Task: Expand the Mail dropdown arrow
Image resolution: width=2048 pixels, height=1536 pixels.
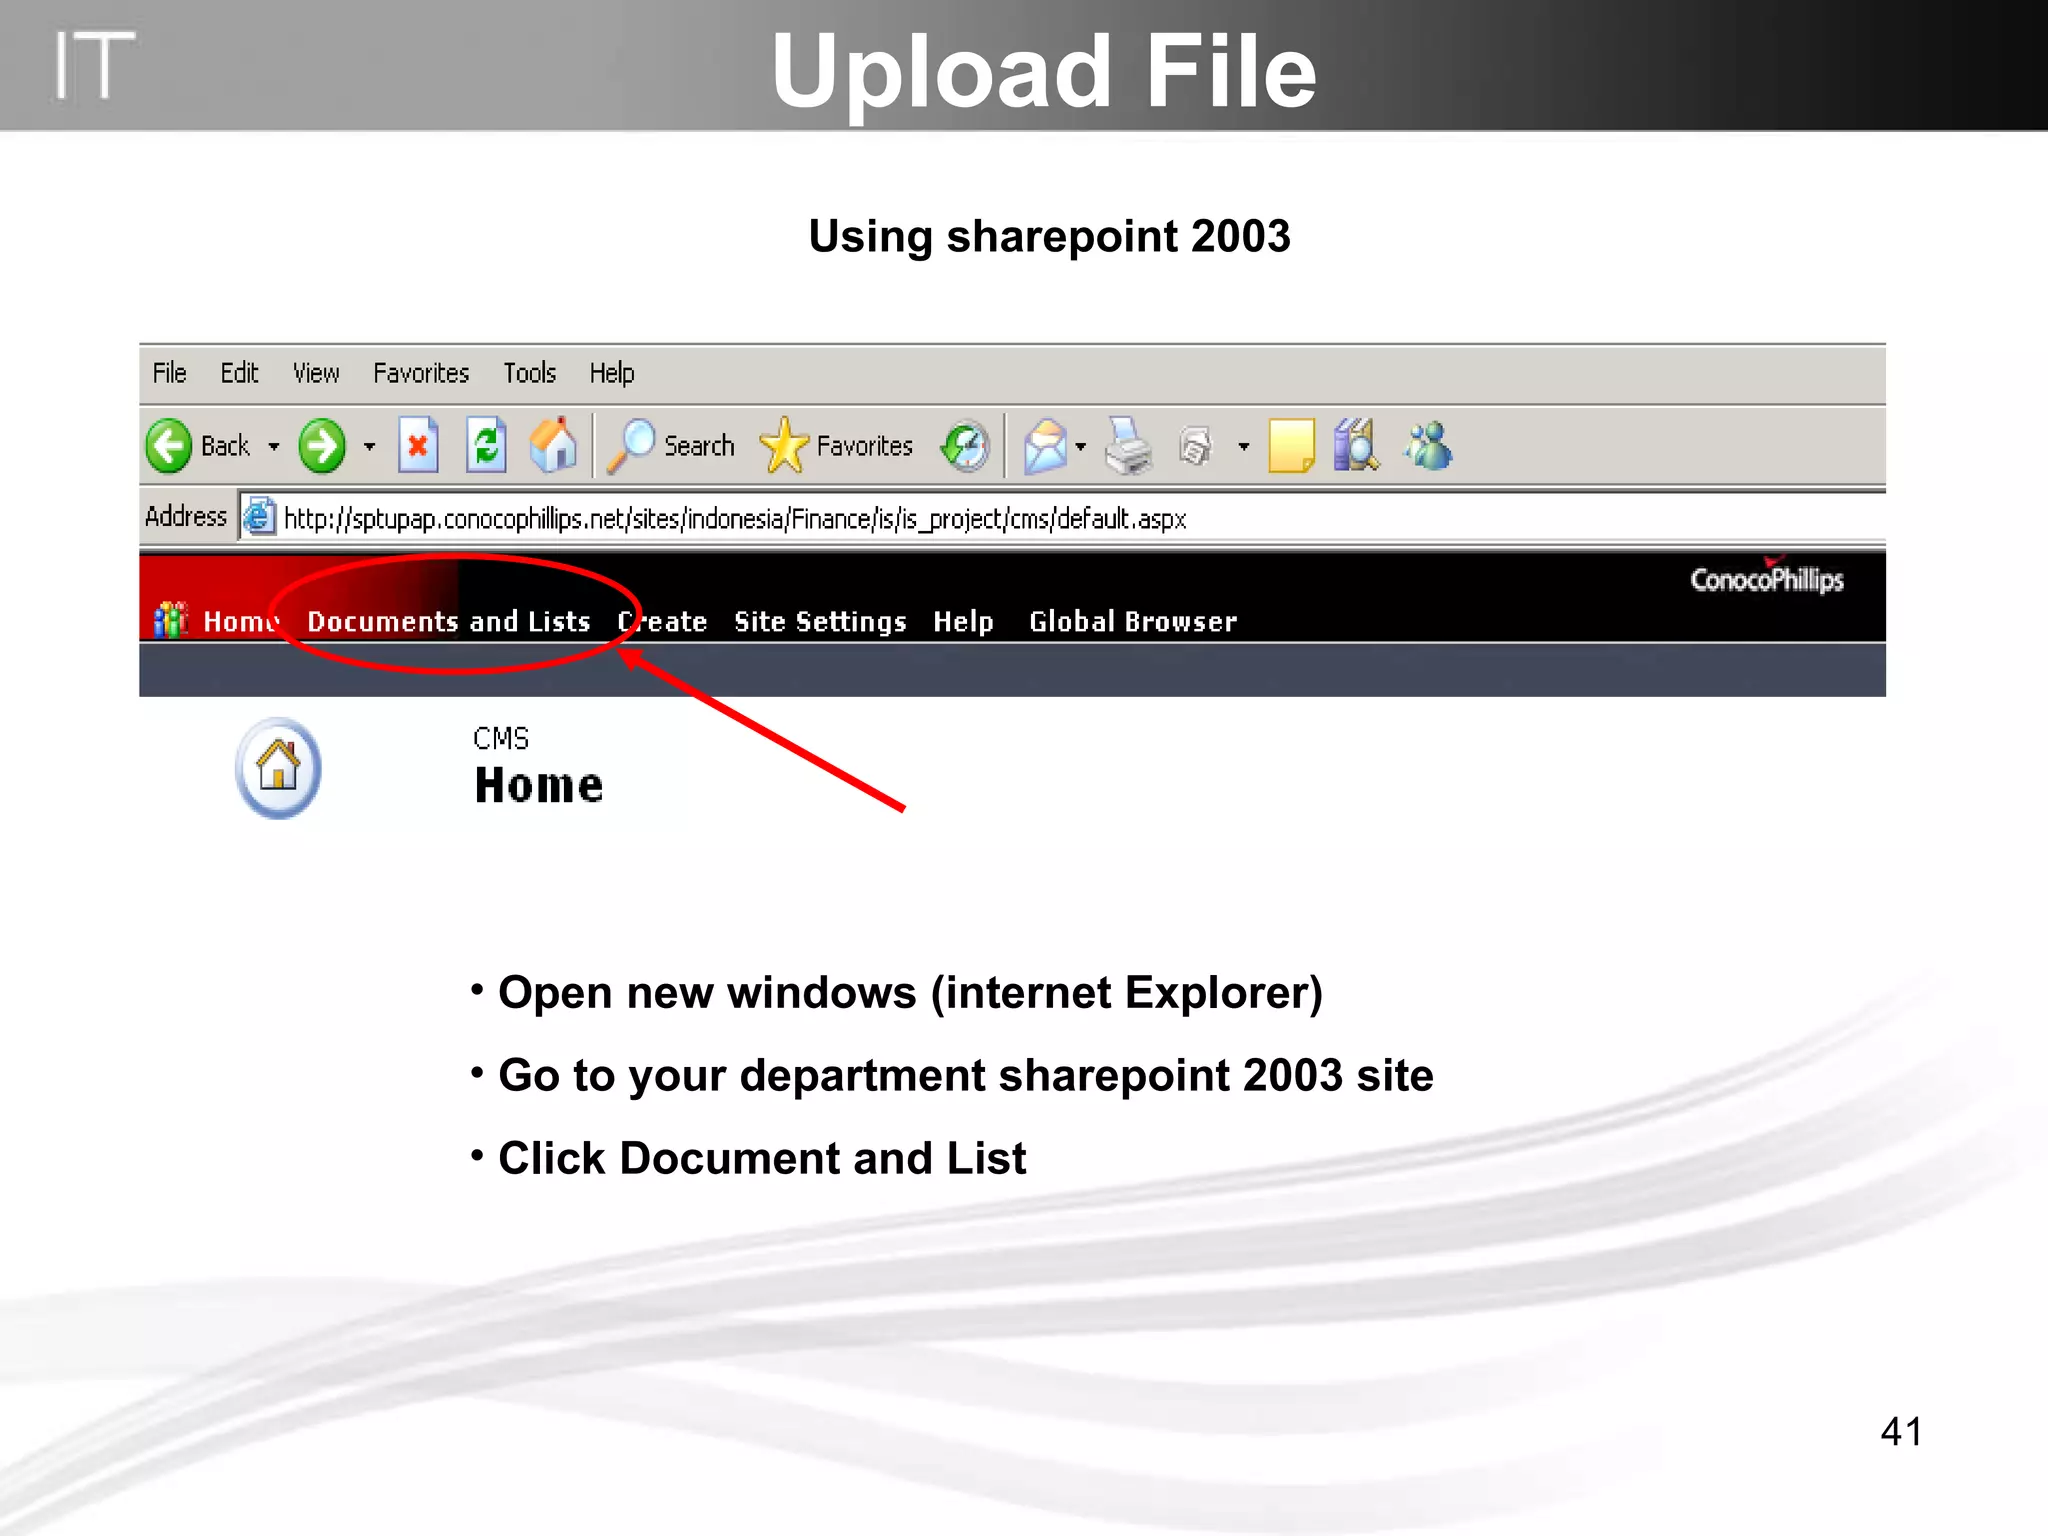Action: tap(1081, 447)
